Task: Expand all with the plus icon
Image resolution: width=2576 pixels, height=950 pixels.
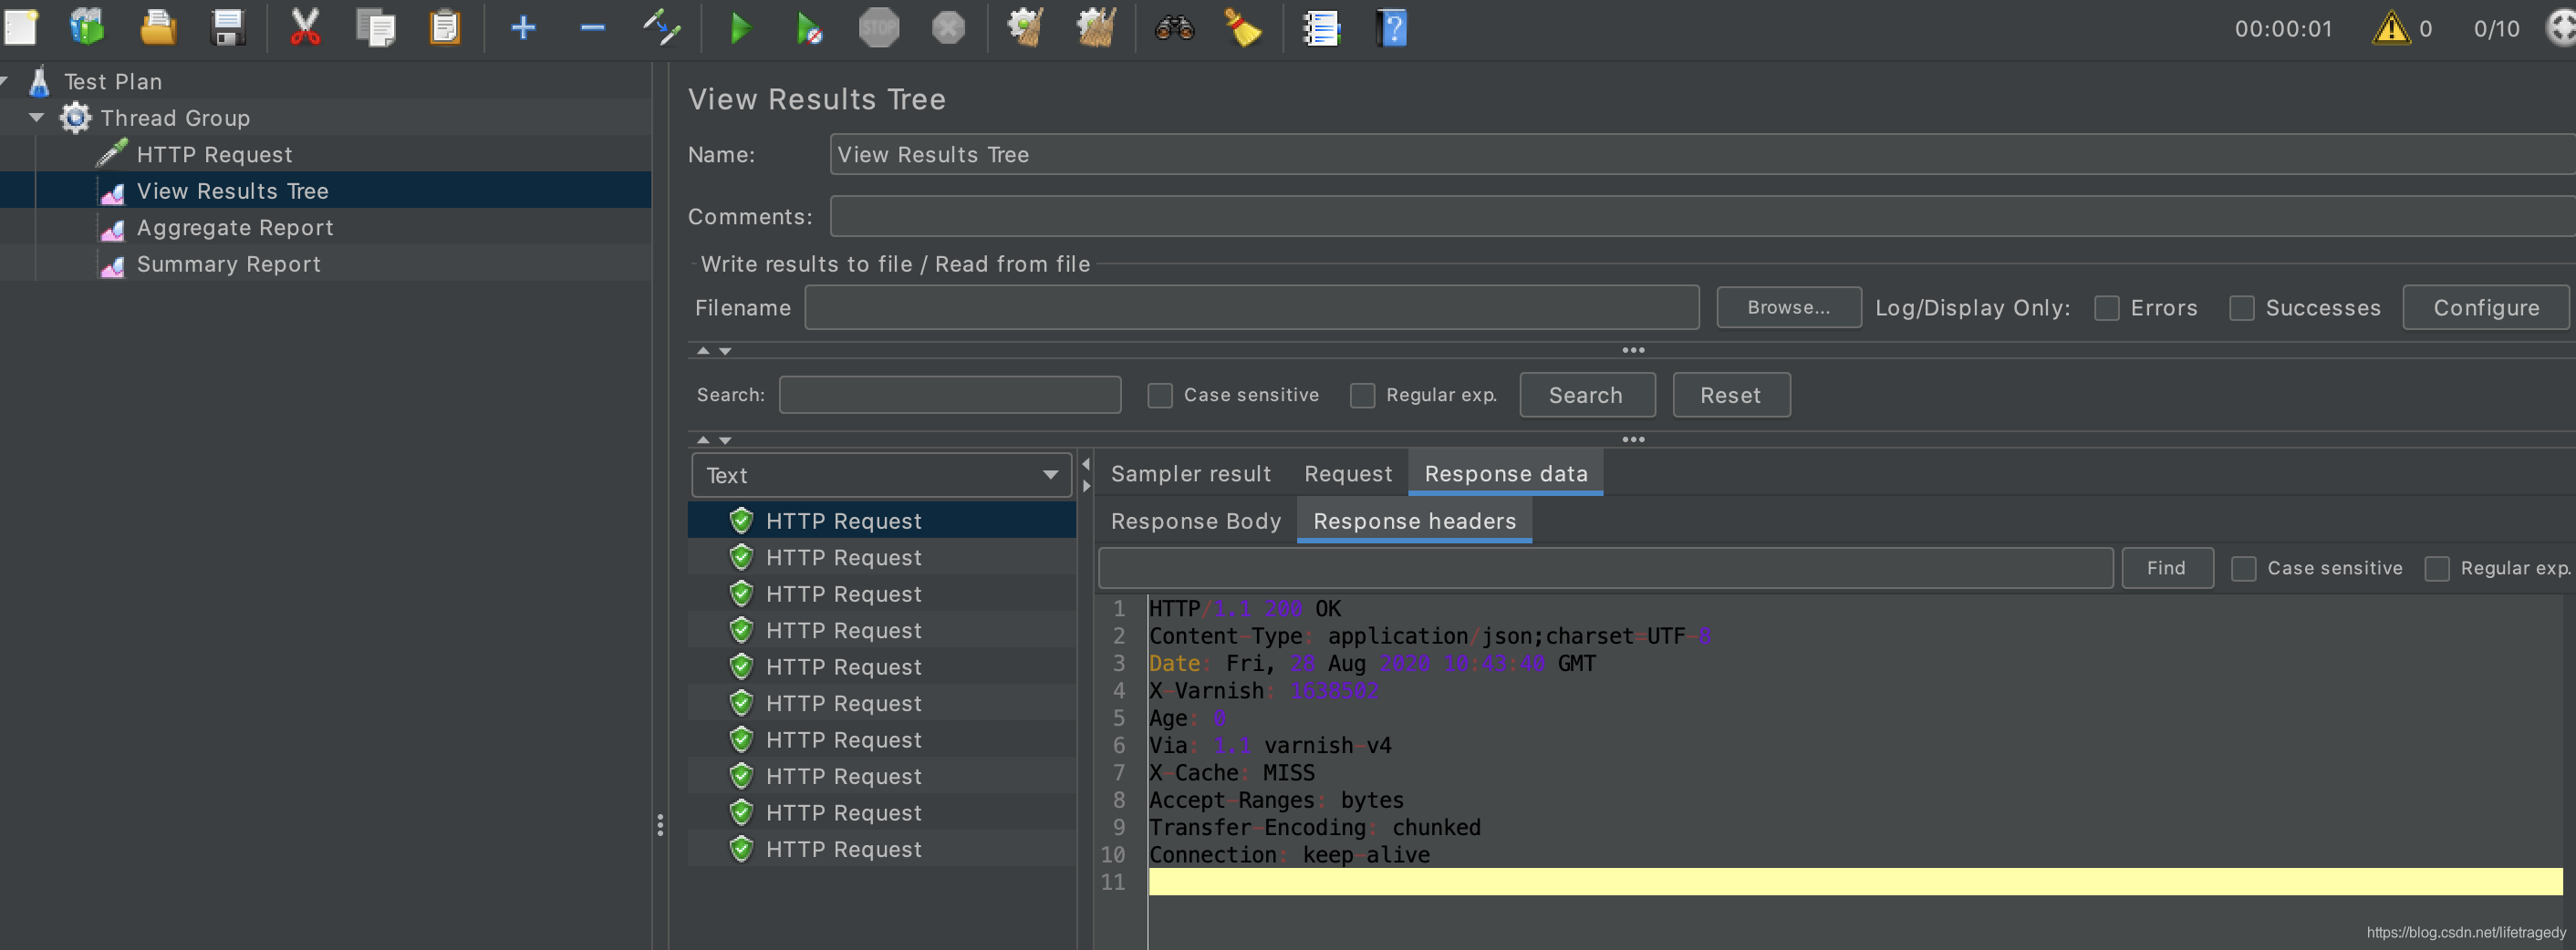Action: point(523,28)
